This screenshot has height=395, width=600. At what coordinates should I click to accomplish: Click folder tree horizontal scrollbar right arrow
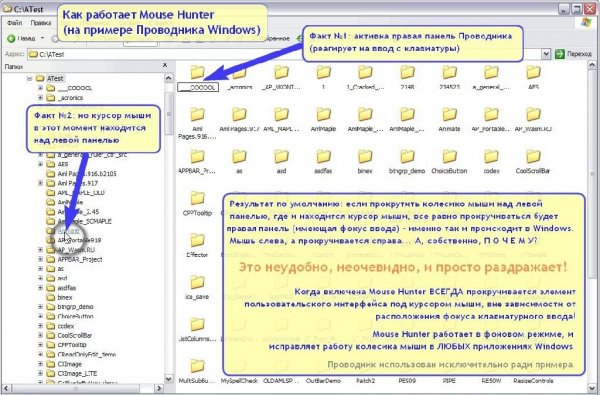pos(160,388)
